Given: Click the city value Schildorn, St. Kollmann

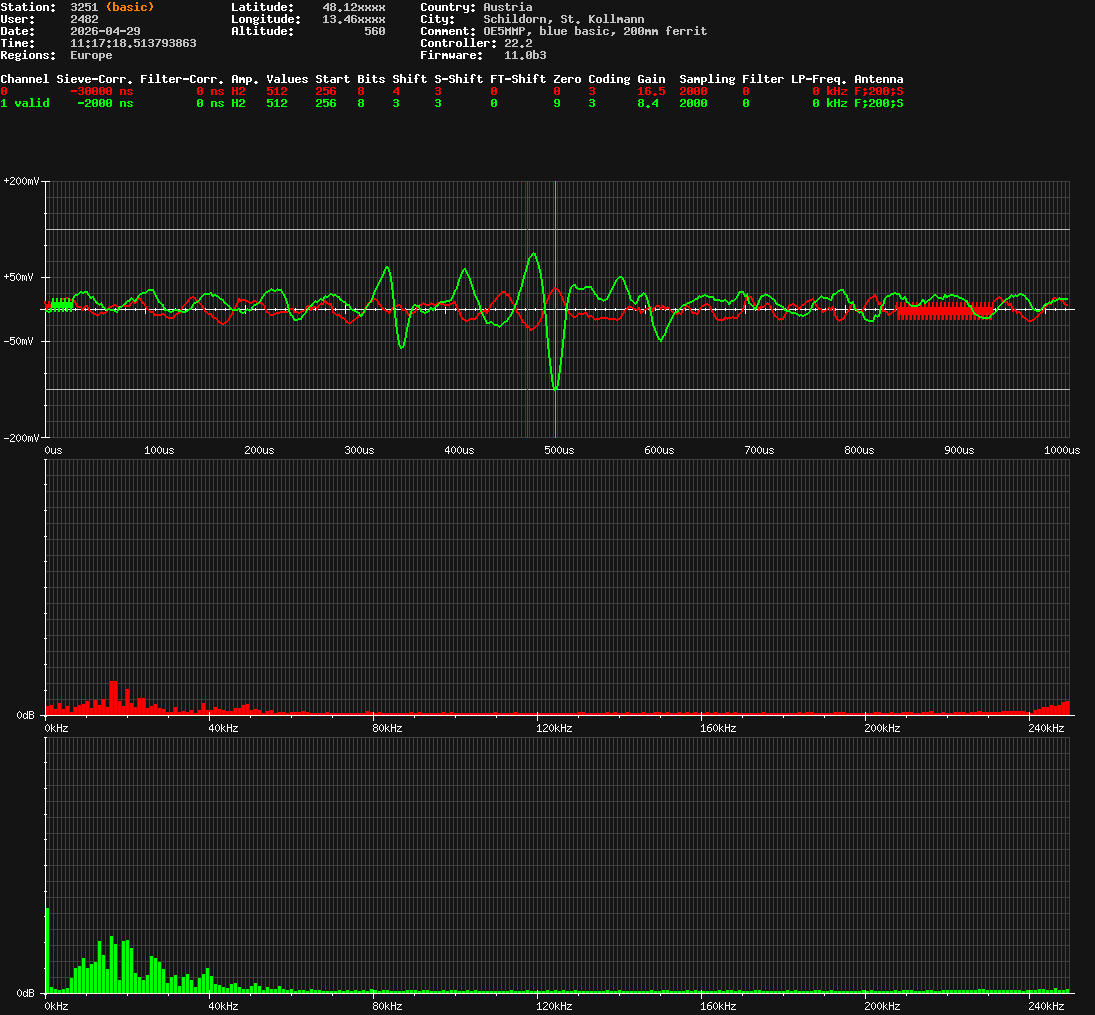Looking at the screenshot, I should (x=563, y=19).
